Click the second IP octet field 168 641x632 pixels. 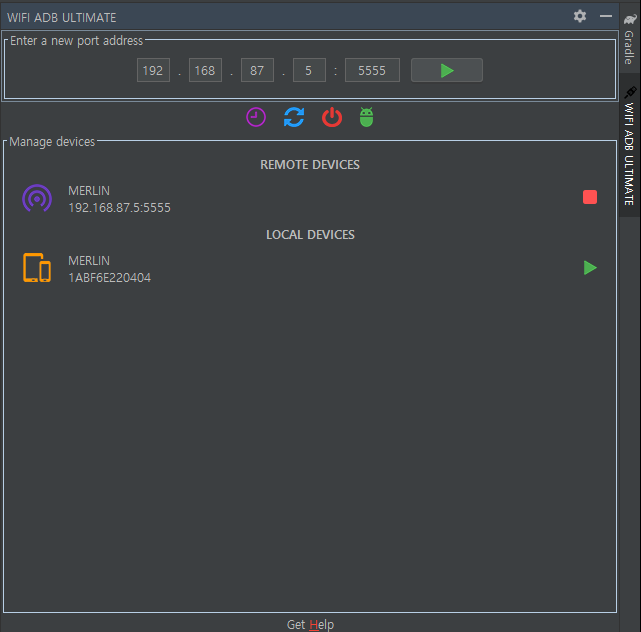pyautogui.click(x=205, y=70)
